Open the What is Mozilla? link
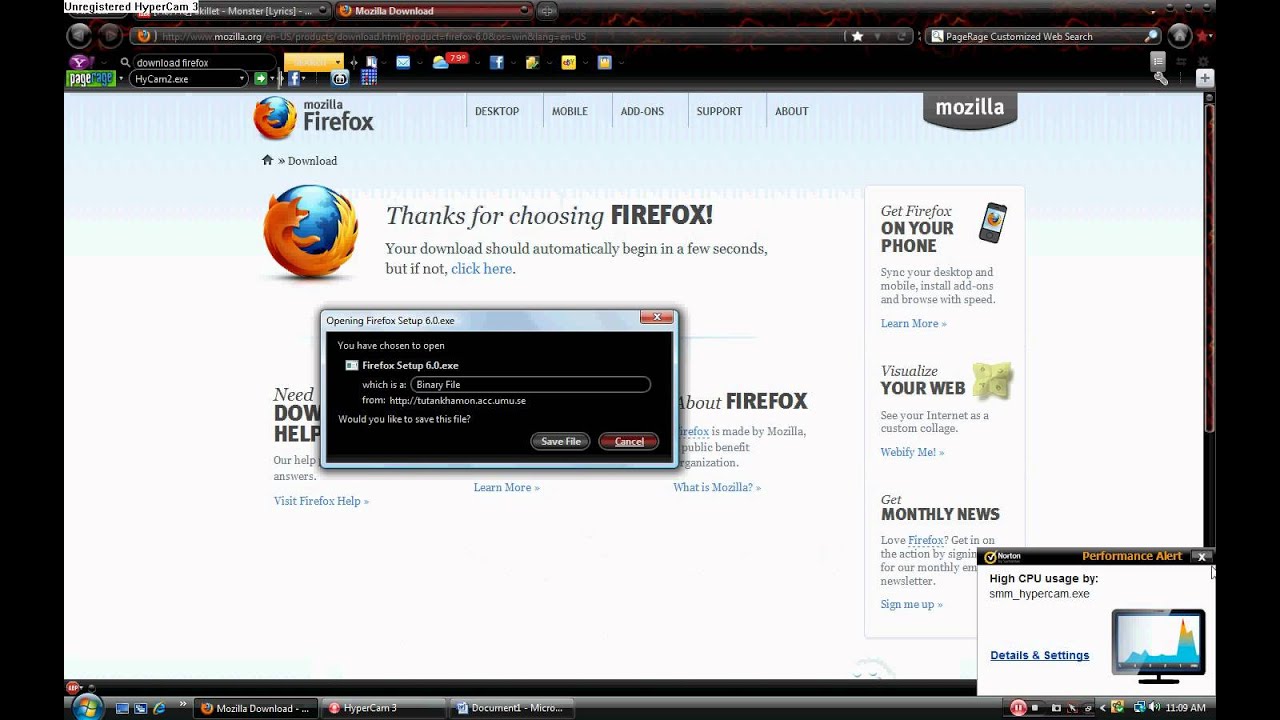1280x720 pixels. (x=717, y=487)
